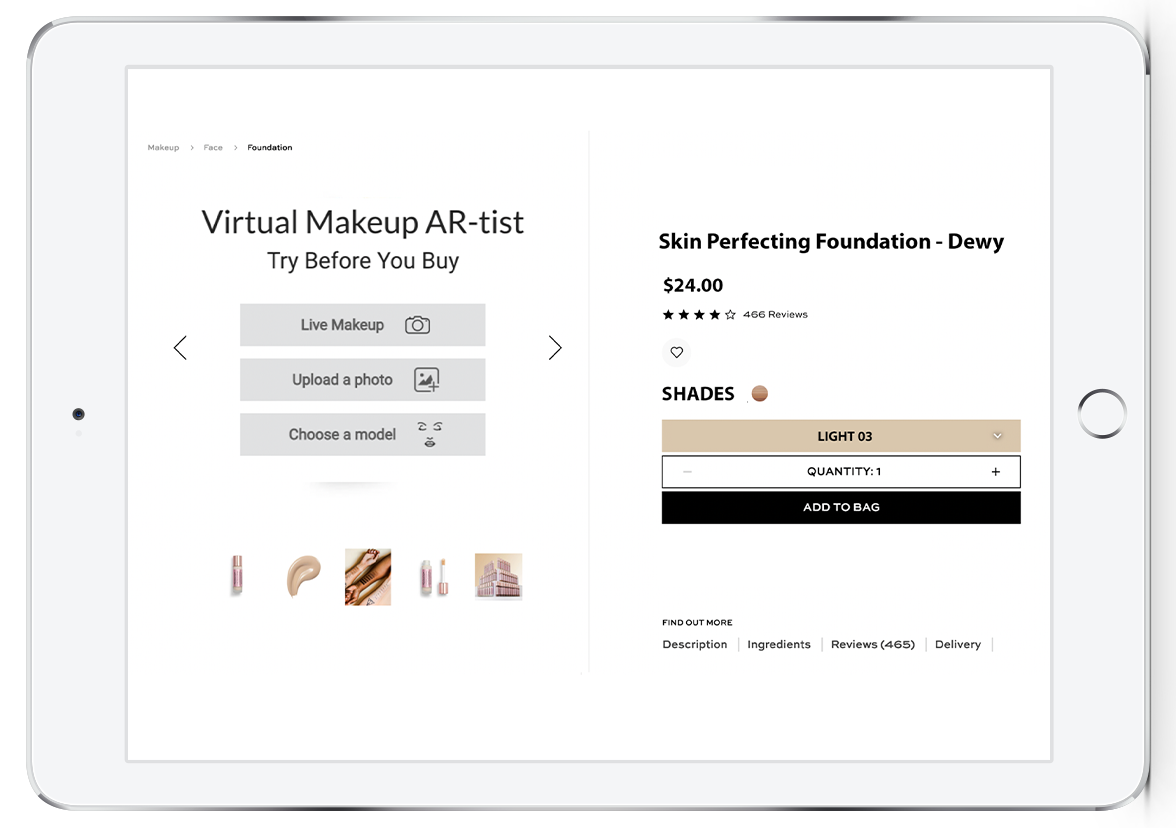Click the camera icon on Live Makeup

tap(418, 325)
